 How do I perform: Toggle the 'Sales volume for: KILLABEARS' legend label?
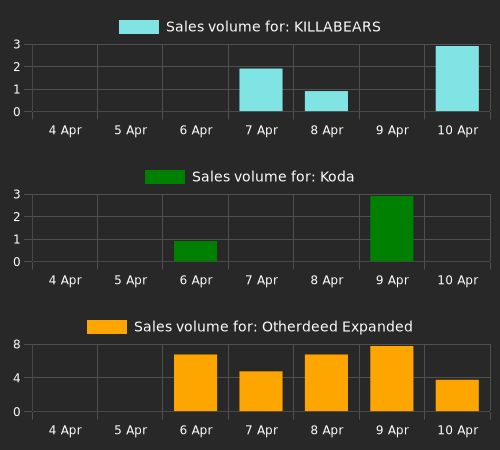(x=273, y=27)
